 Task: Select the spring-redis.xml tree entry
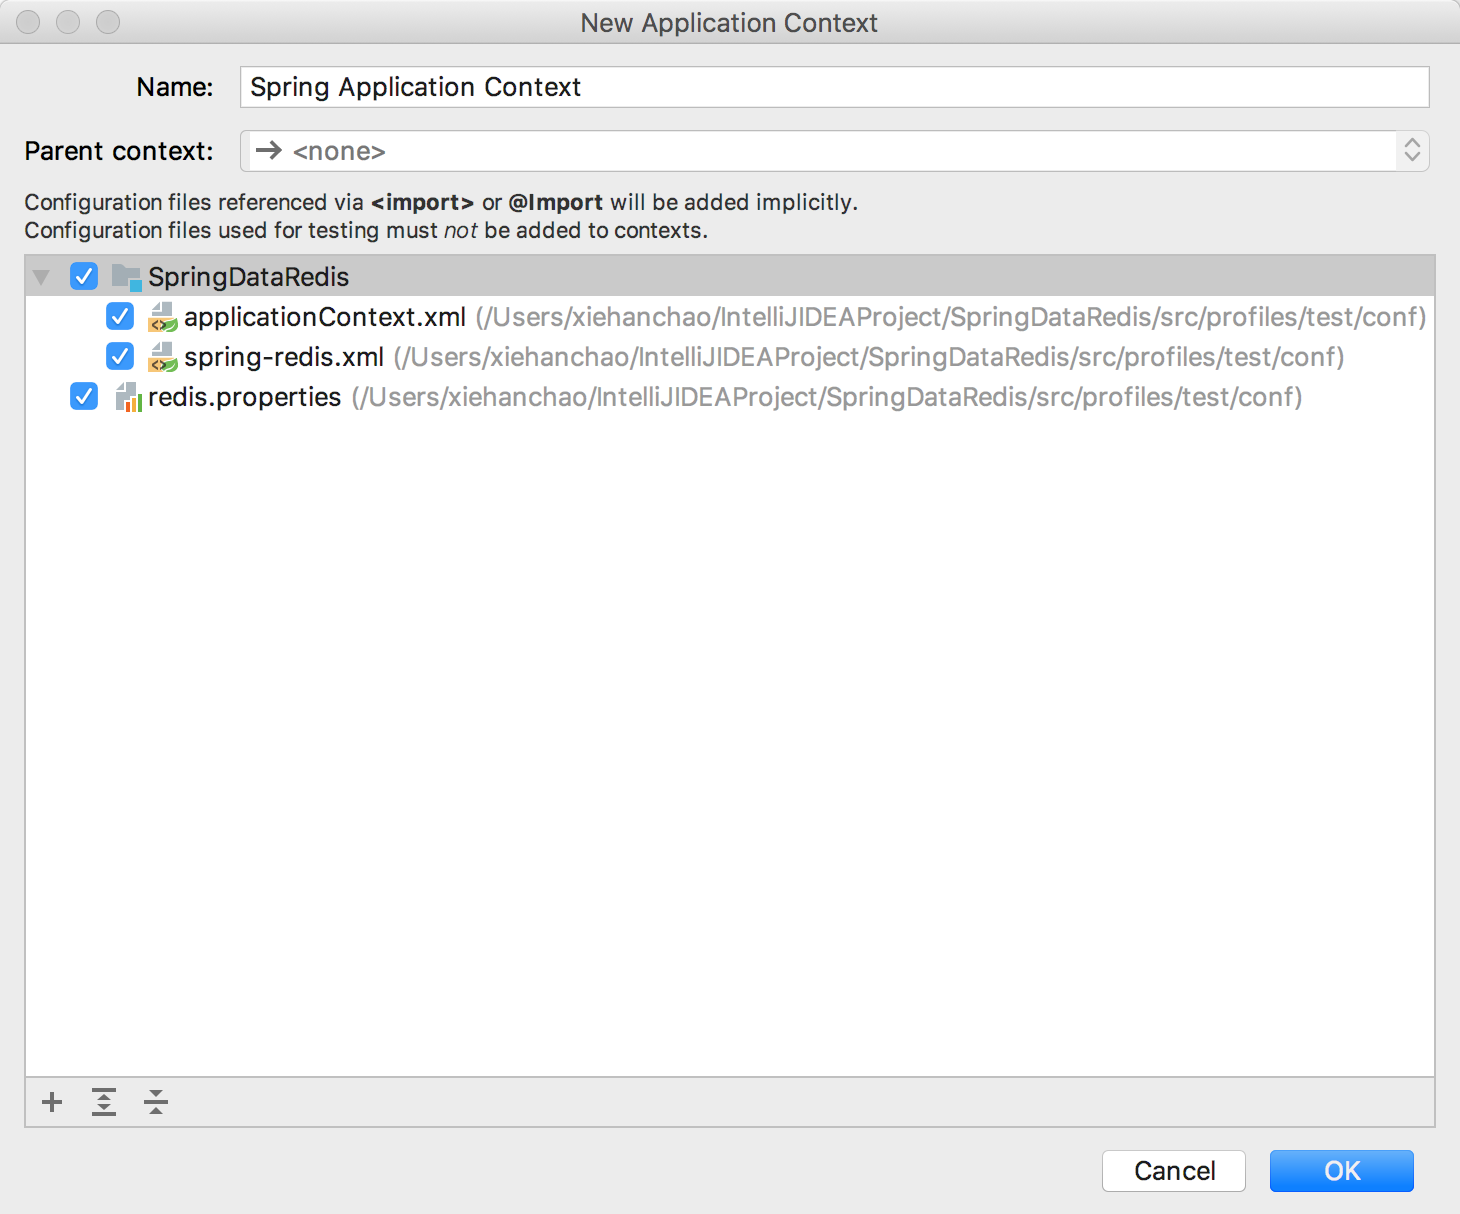[x=283, y=357]
